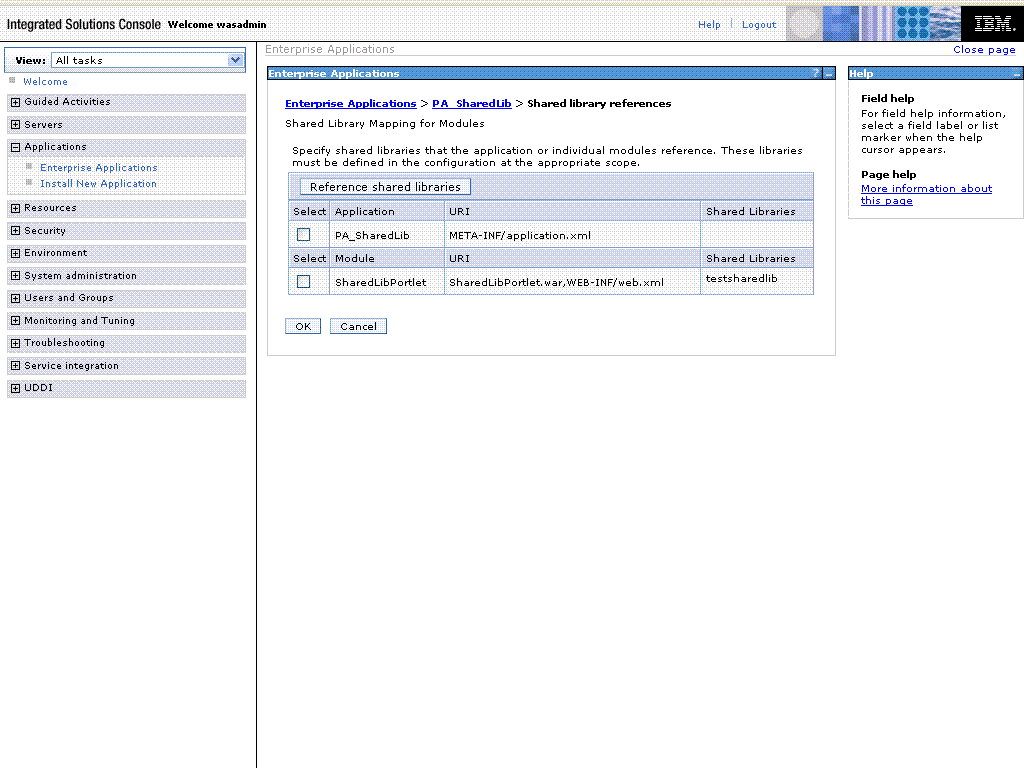
Task: Click the Environment label
Action: click(x=56, y=253)
